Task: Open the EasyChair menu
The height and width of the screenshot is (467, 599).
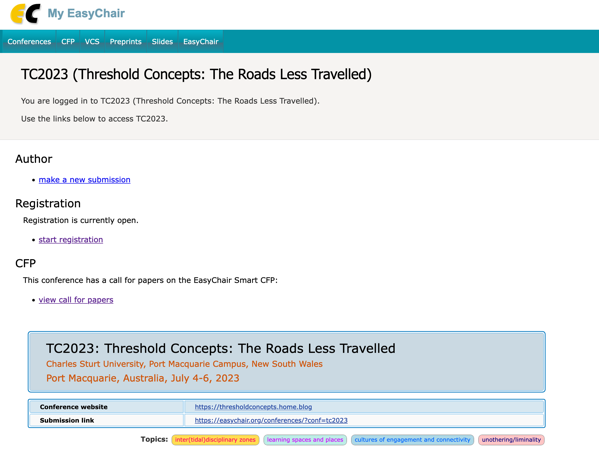Action: [x=201, y=42]
